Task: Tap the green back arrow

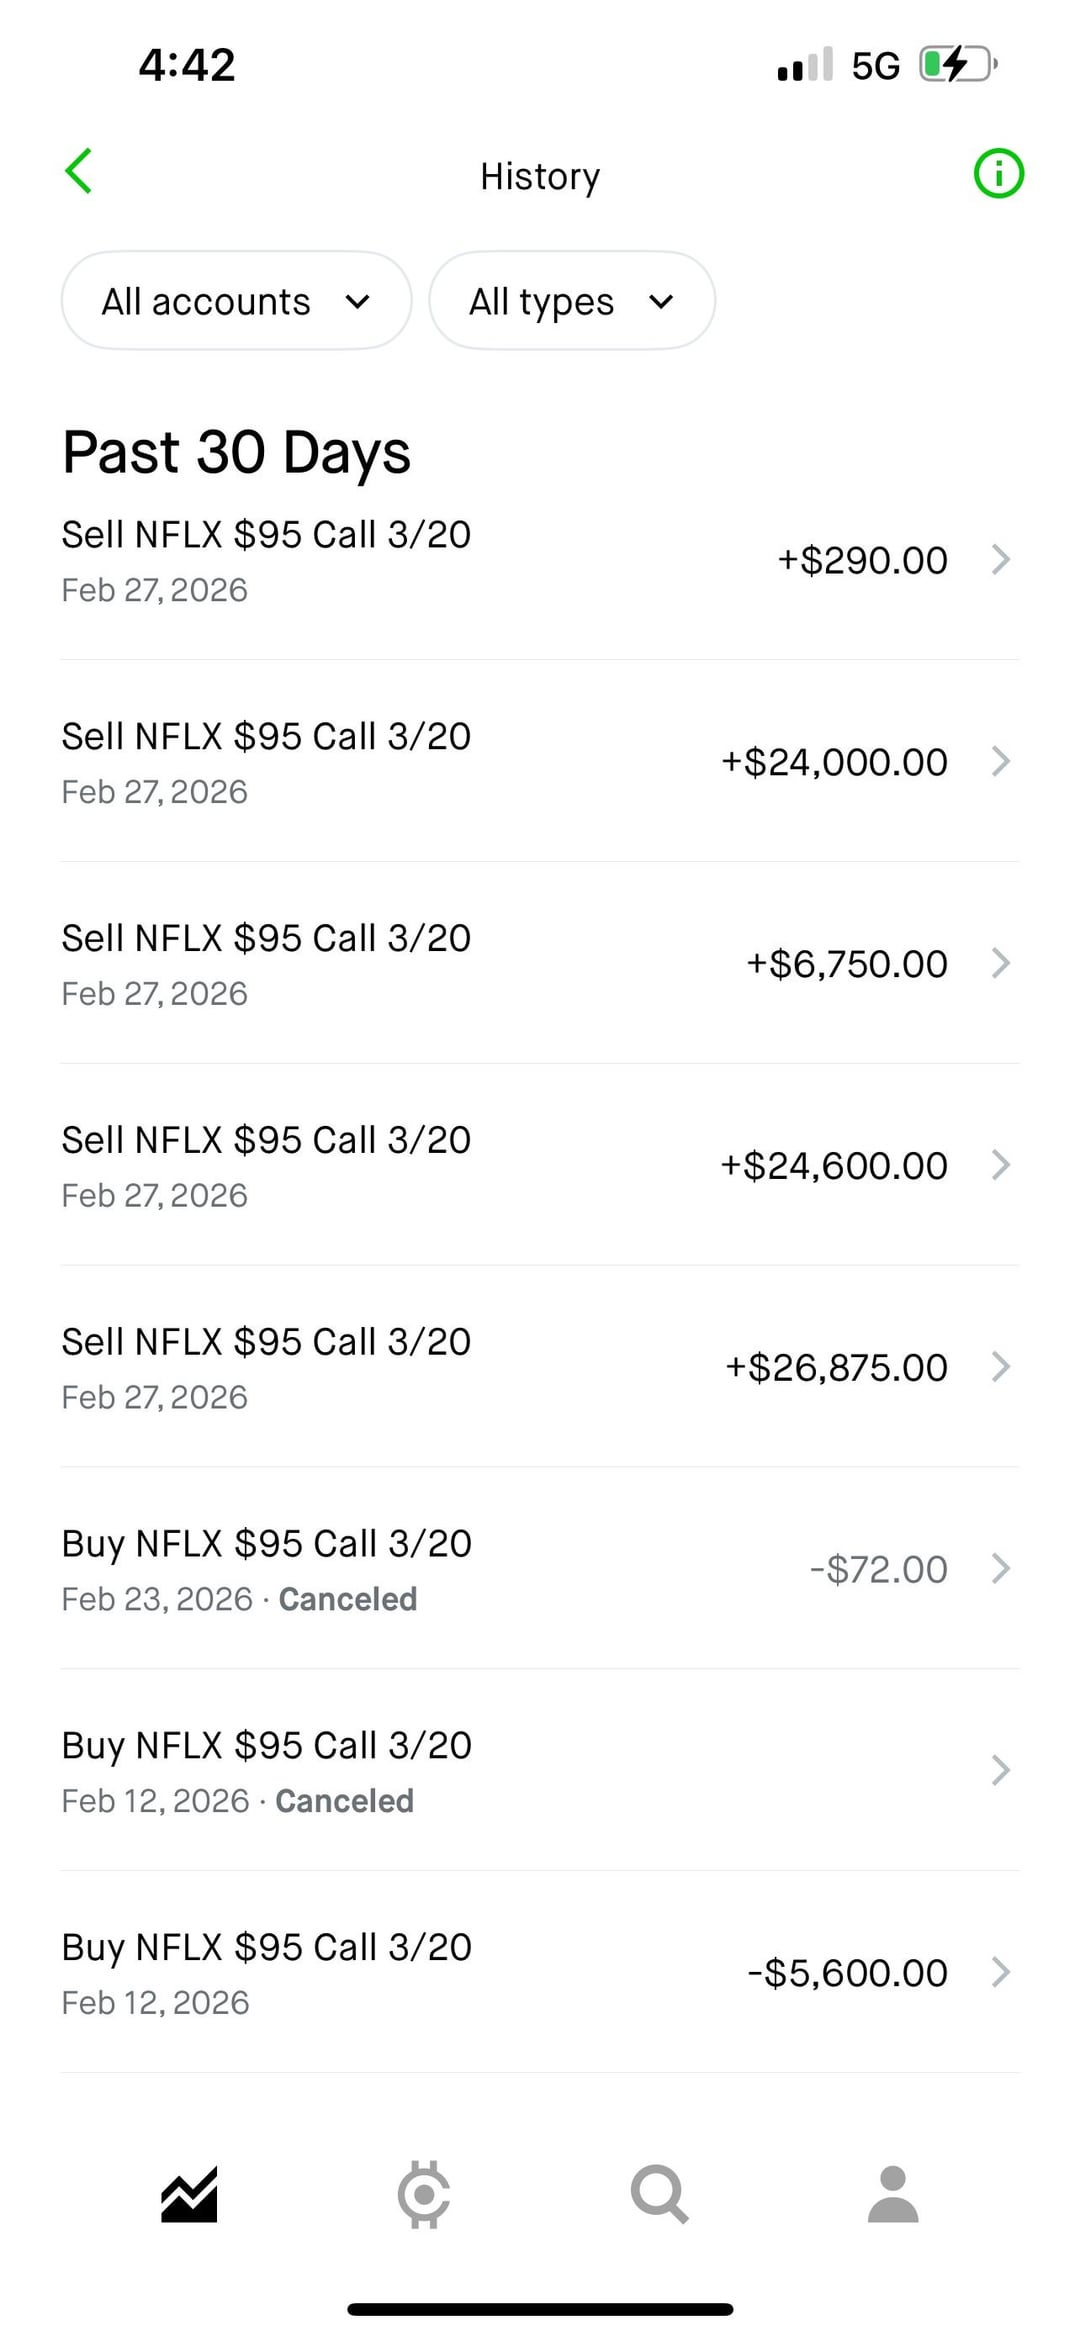Action: click(79, 171)
